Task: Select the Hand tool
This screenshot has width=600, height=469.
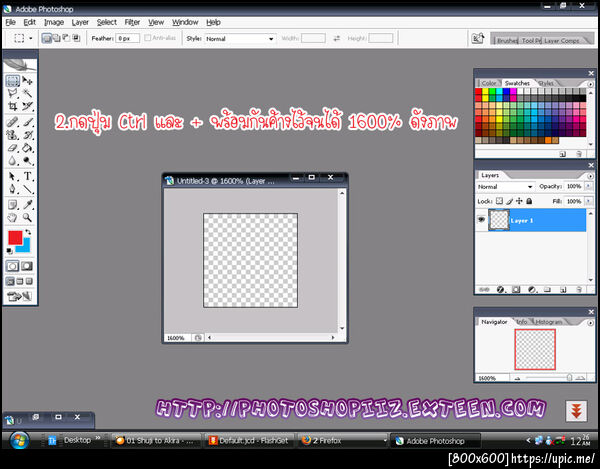Action: tap(13, 218)
